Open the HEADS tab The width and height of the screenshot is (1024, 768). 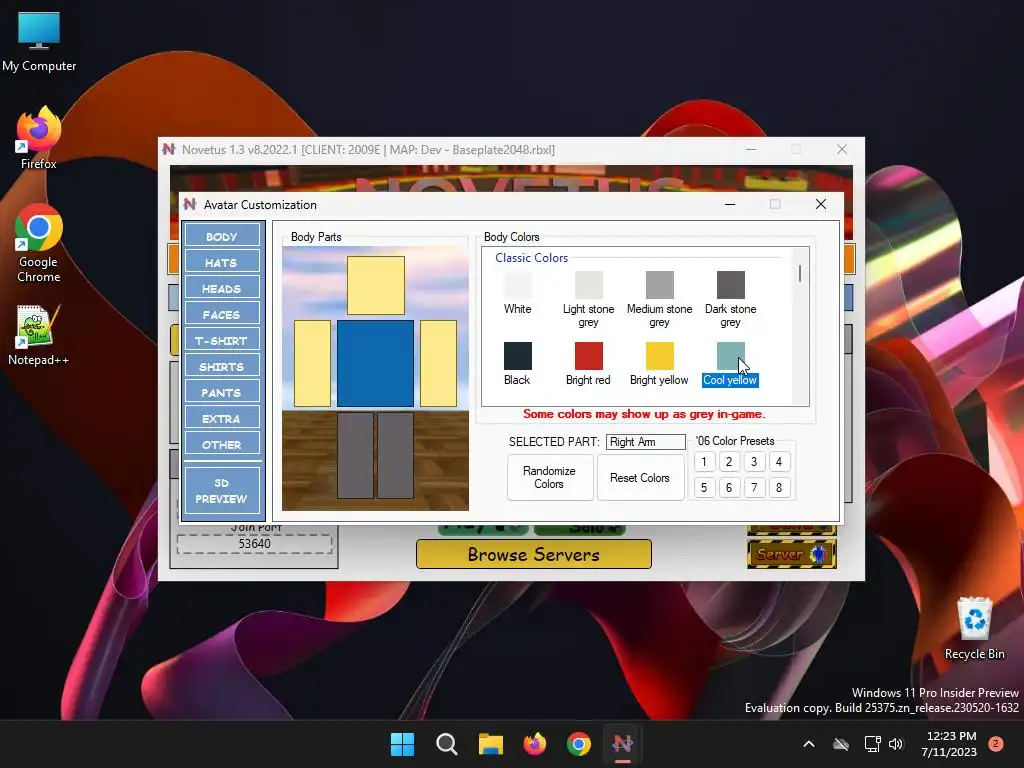coord(222,289)
